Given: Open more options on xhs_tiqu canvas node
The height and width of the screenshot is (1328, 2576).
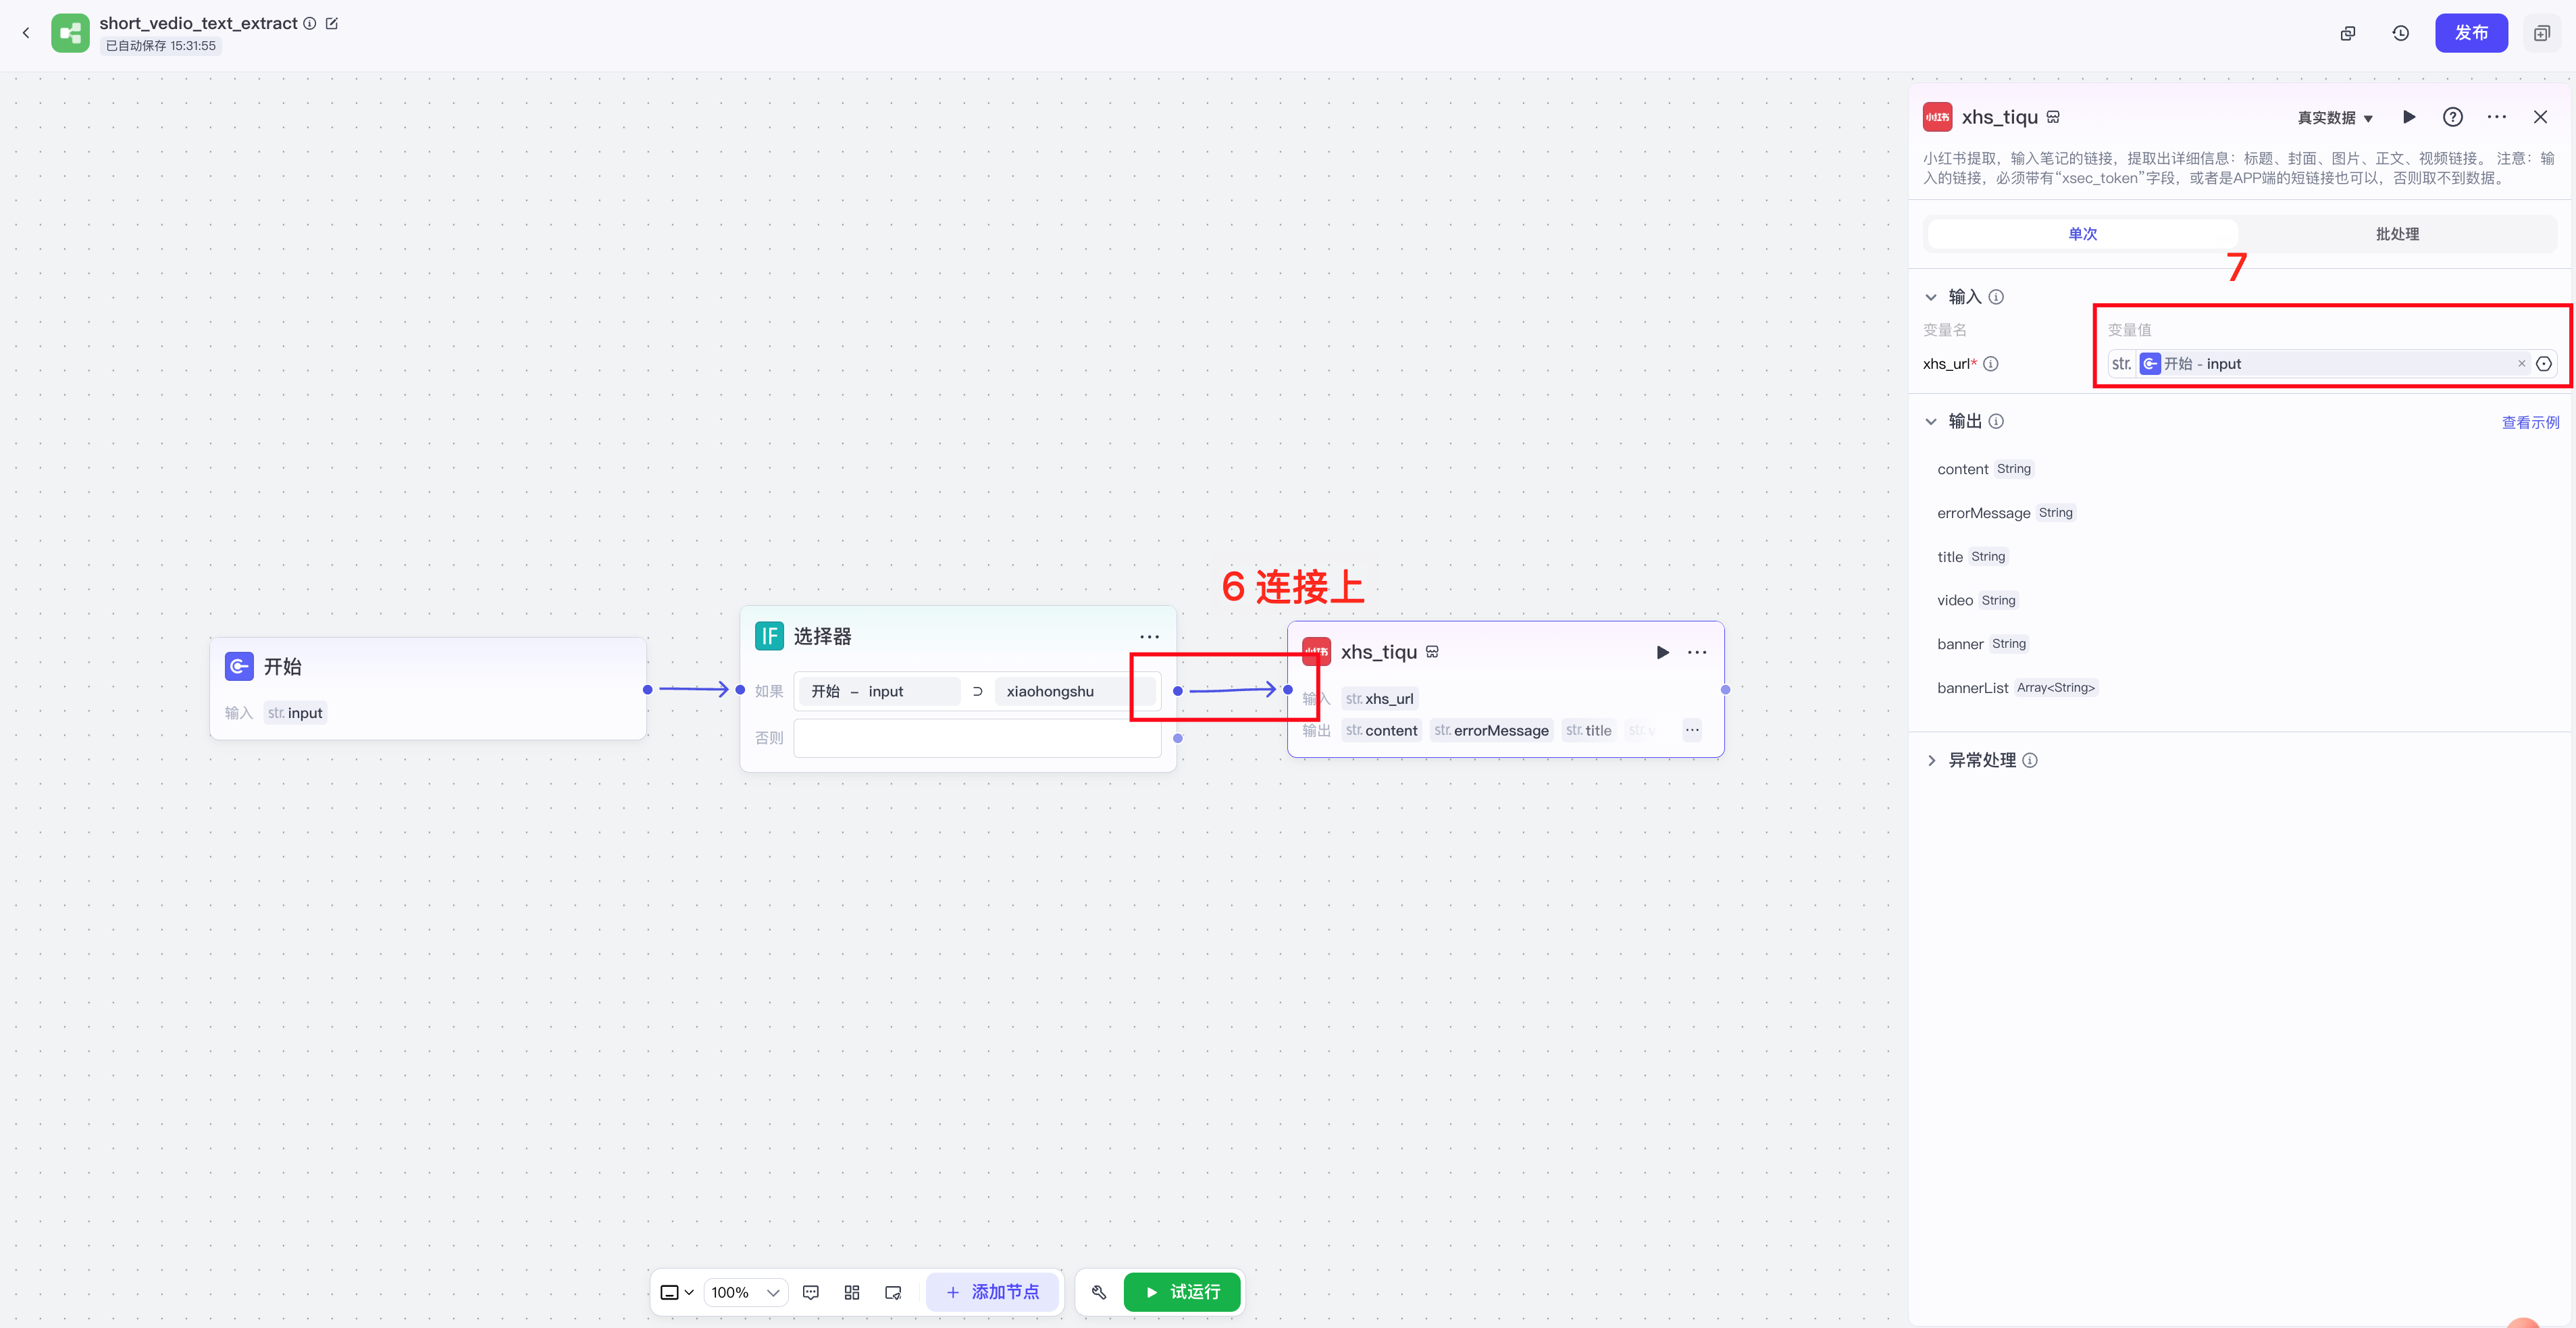Looking at the screenshot, I should (x=1697, y=652).
